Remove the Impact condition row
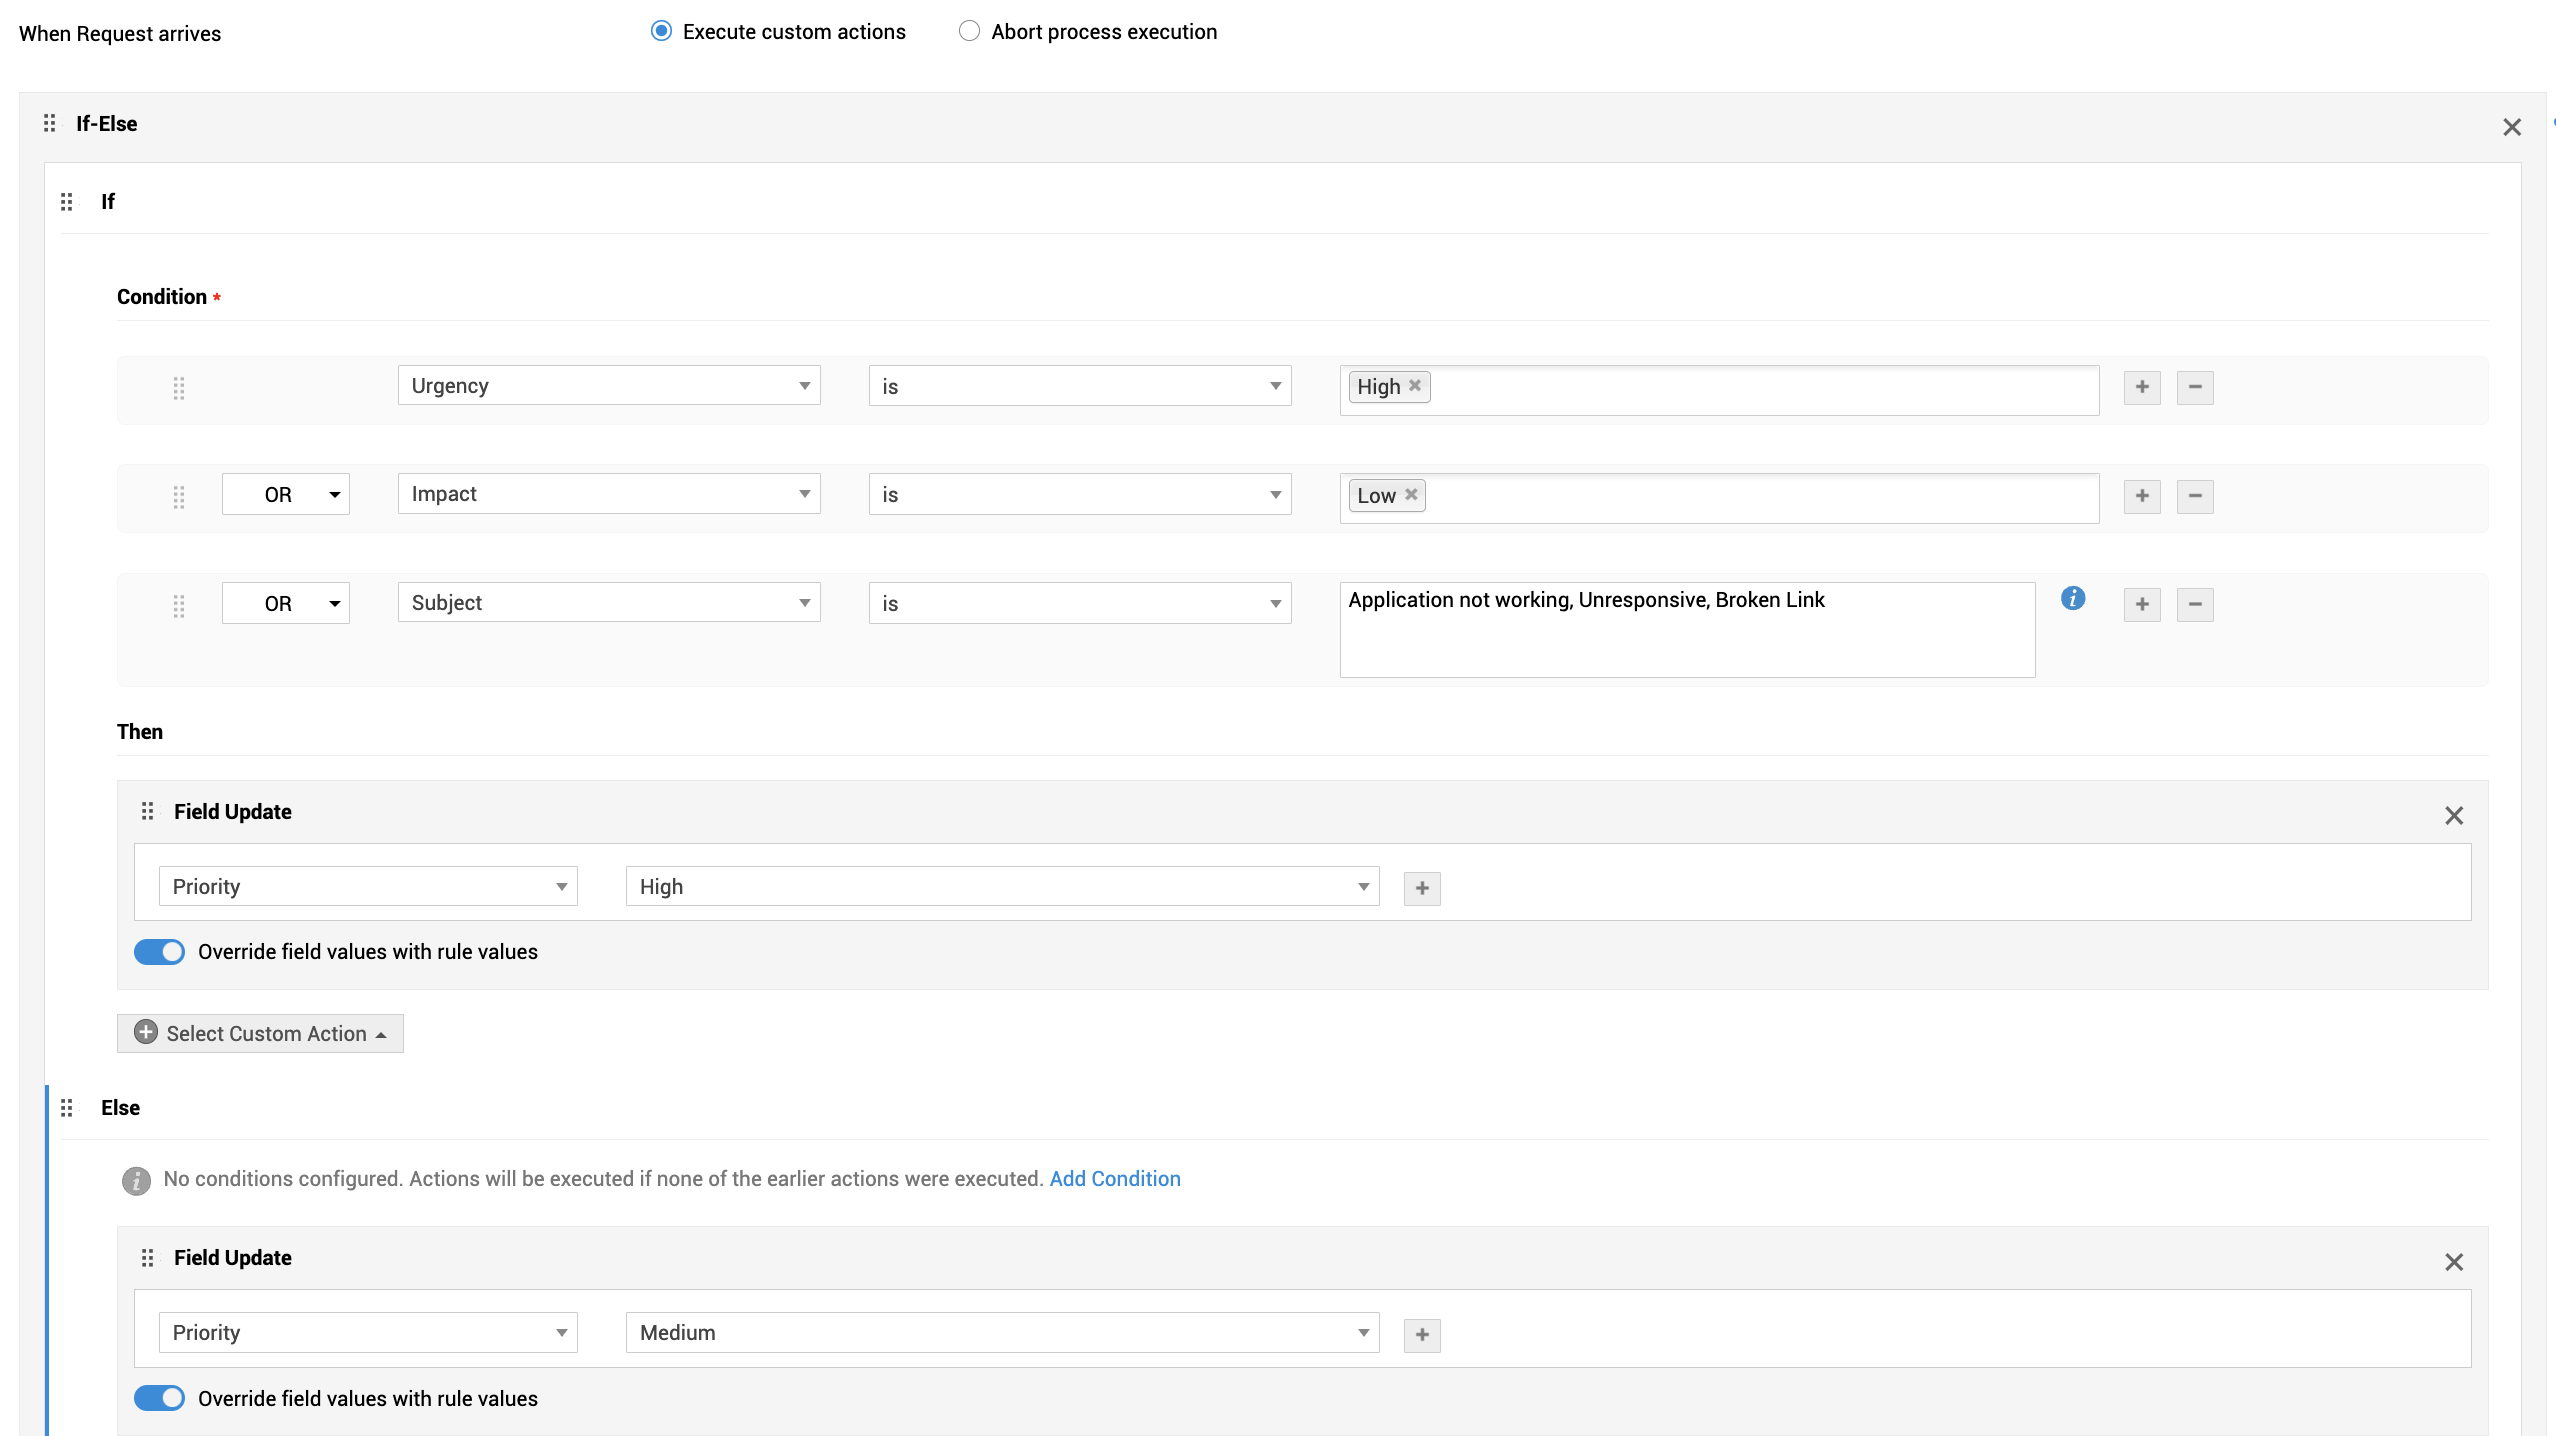This screenshot has width=2556, height=1436. 2195,496
